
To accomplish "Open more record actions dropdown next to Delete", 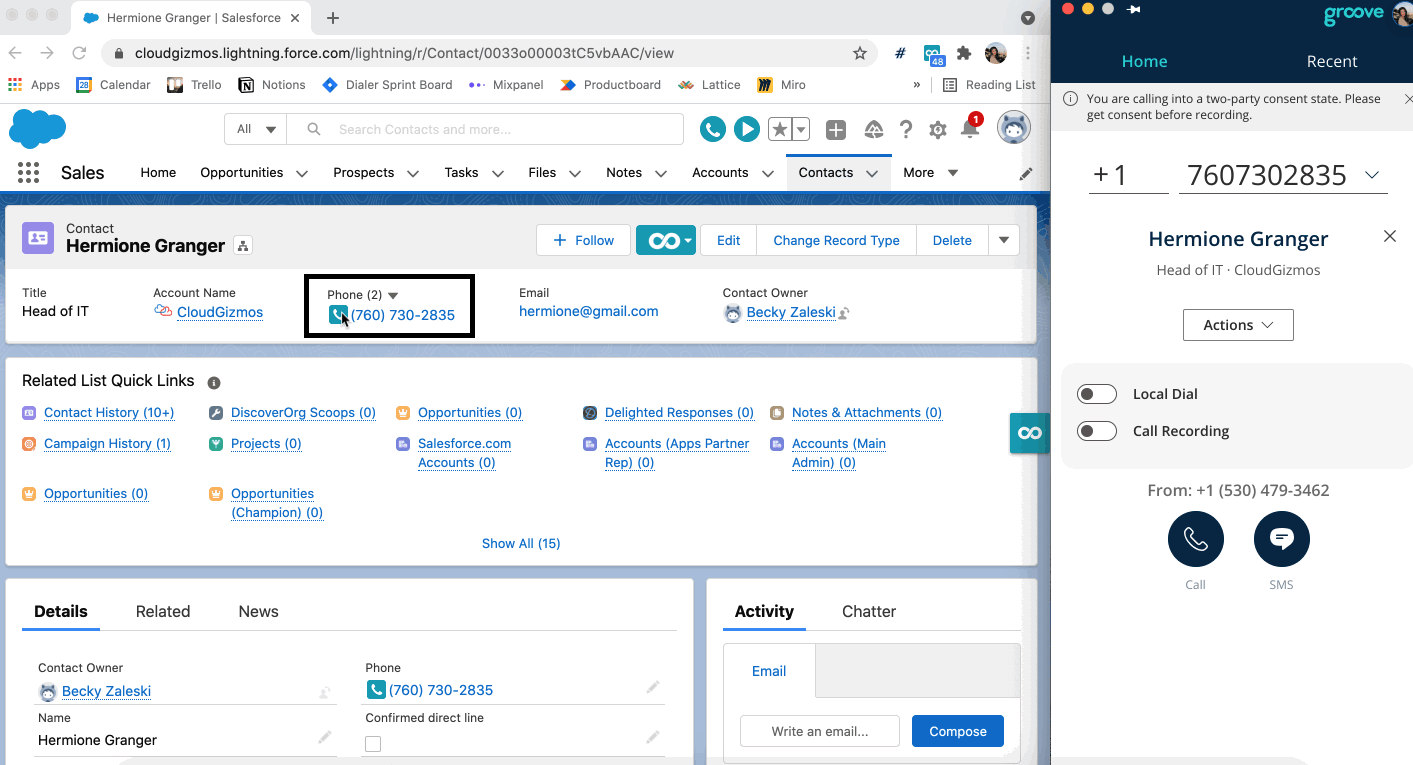I will pos(1004,240).
